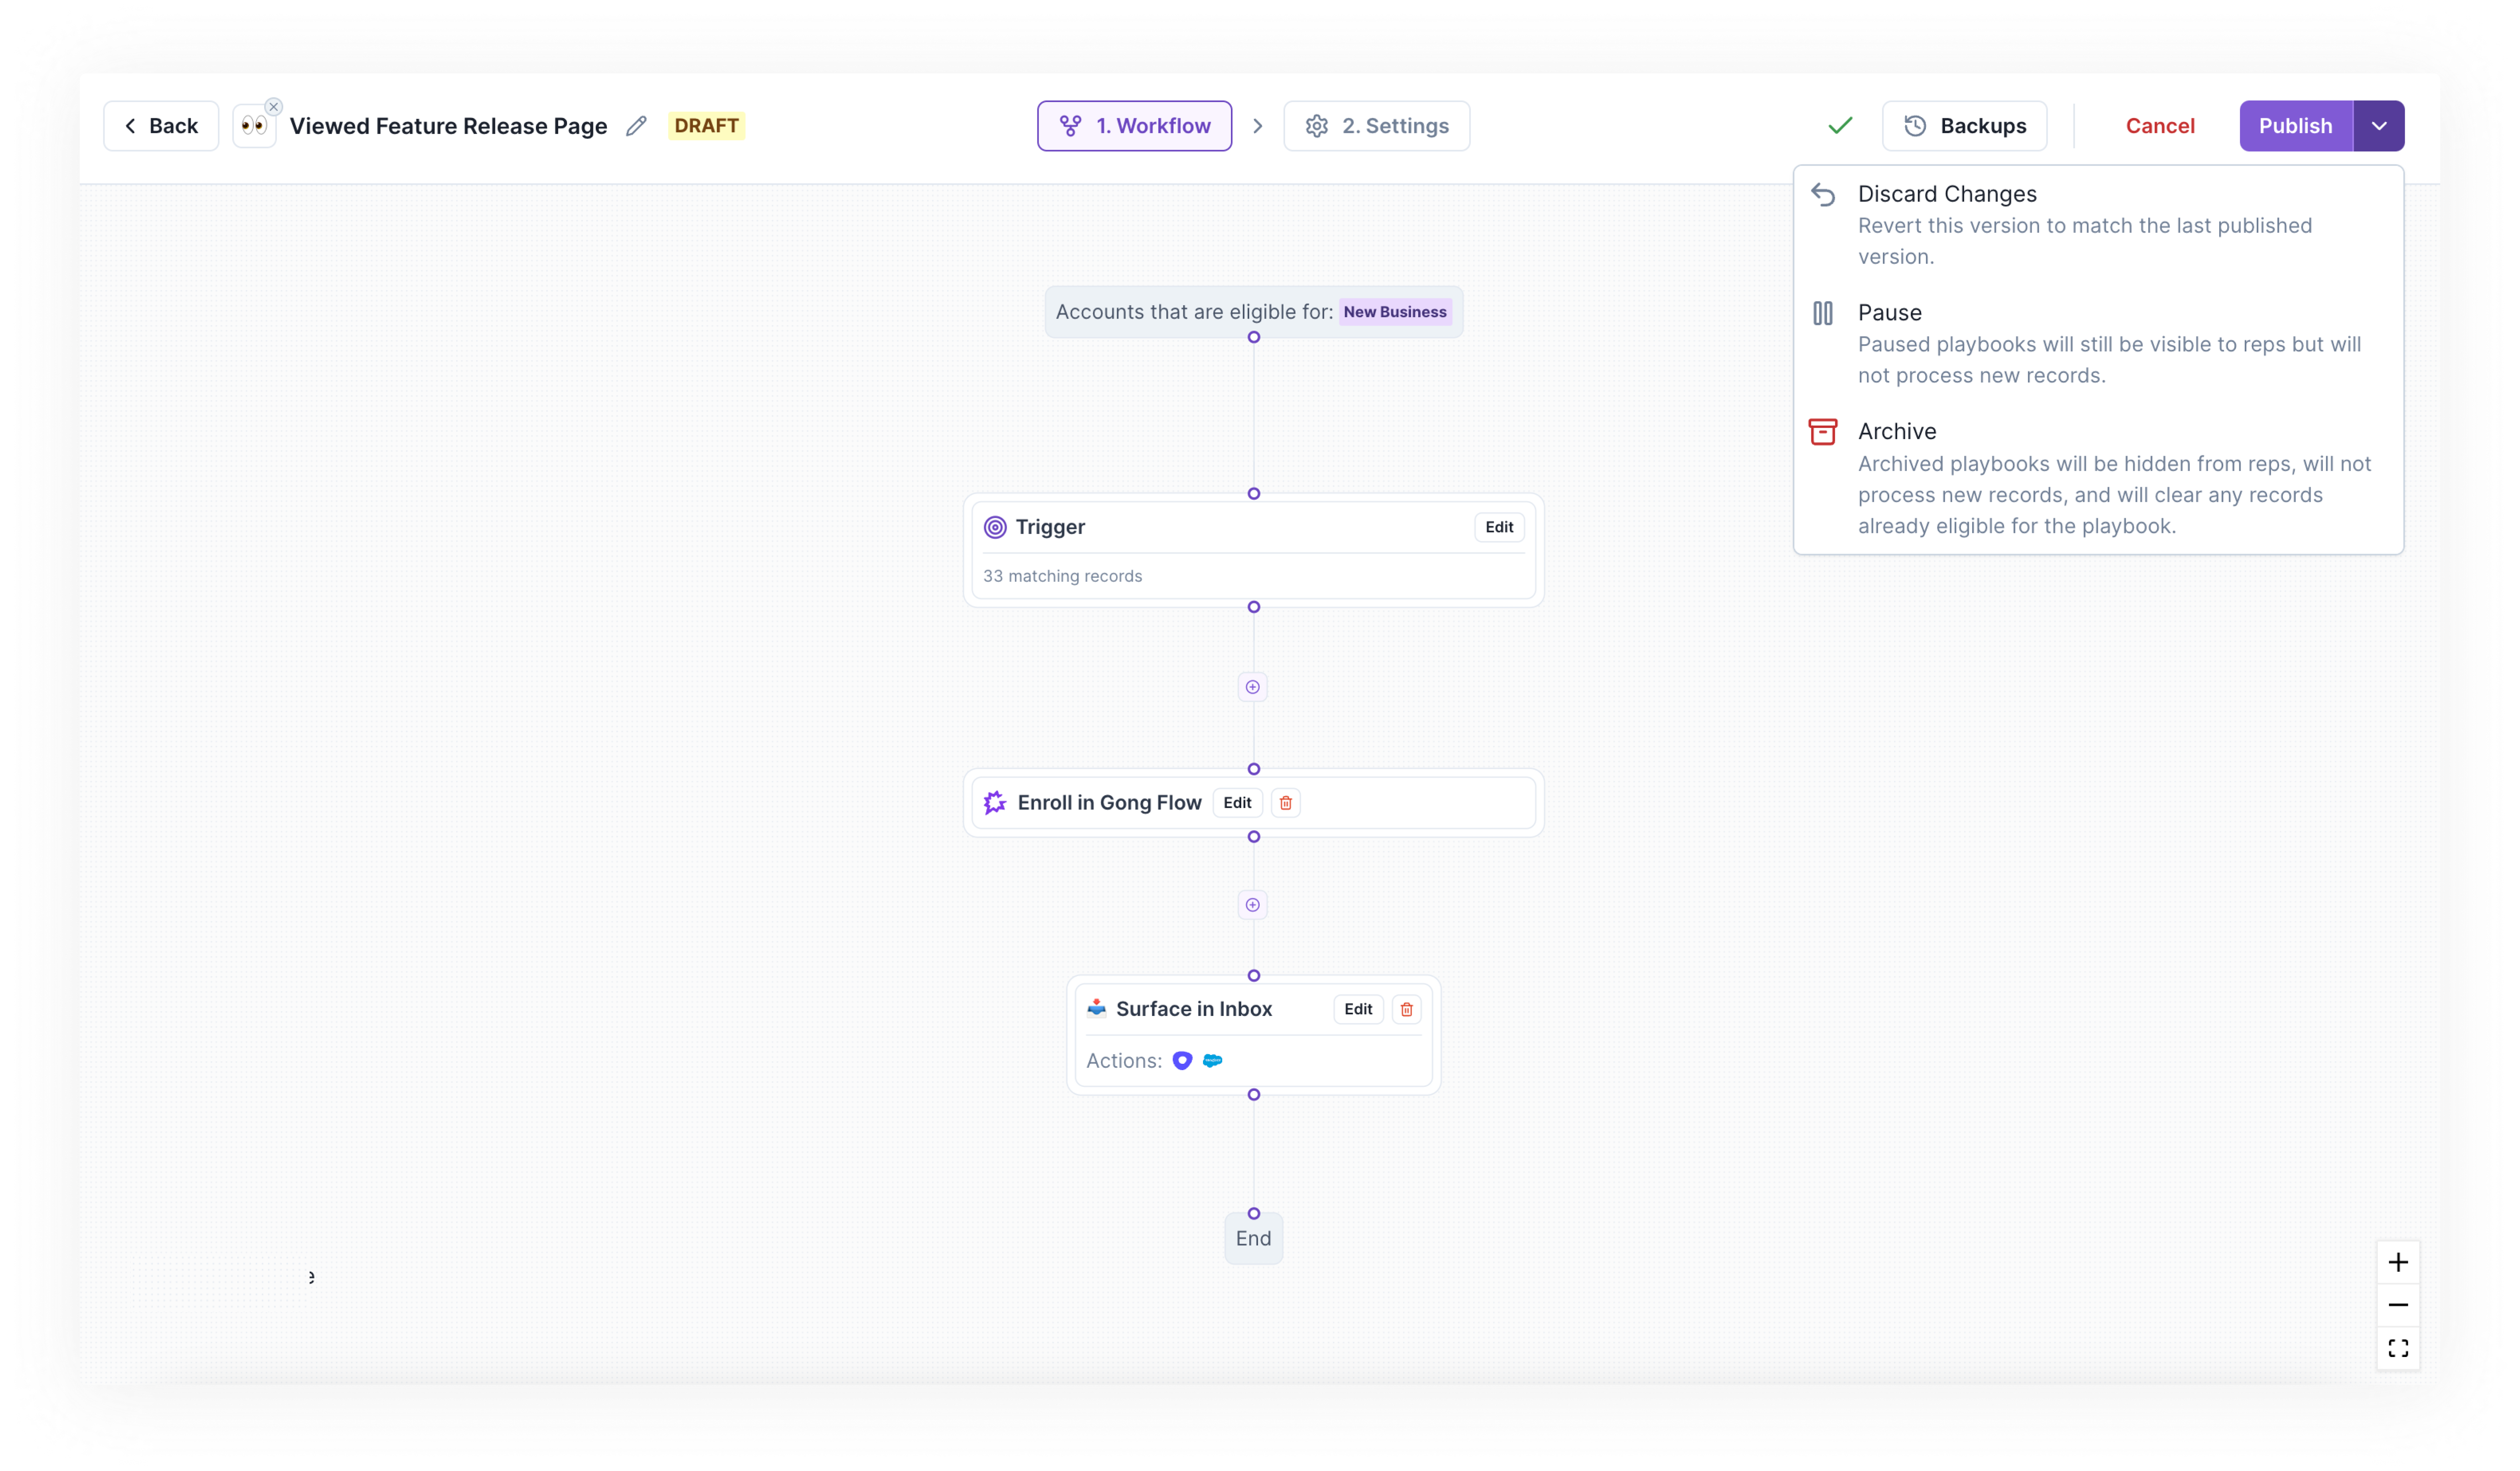This screenshot has width=2520, height=1471.
Task: Click the Salesforce action icon
Action: pyautogui.click(x=1212, y=1061)
